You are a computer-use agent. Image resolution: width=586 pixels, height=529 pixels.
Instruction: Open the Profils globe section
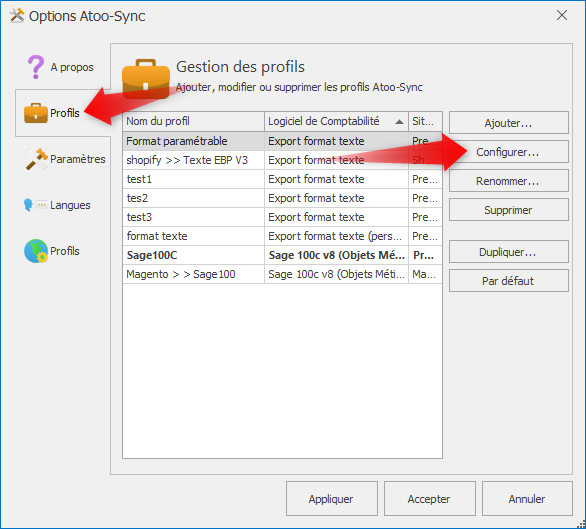[x=52, y=251]
